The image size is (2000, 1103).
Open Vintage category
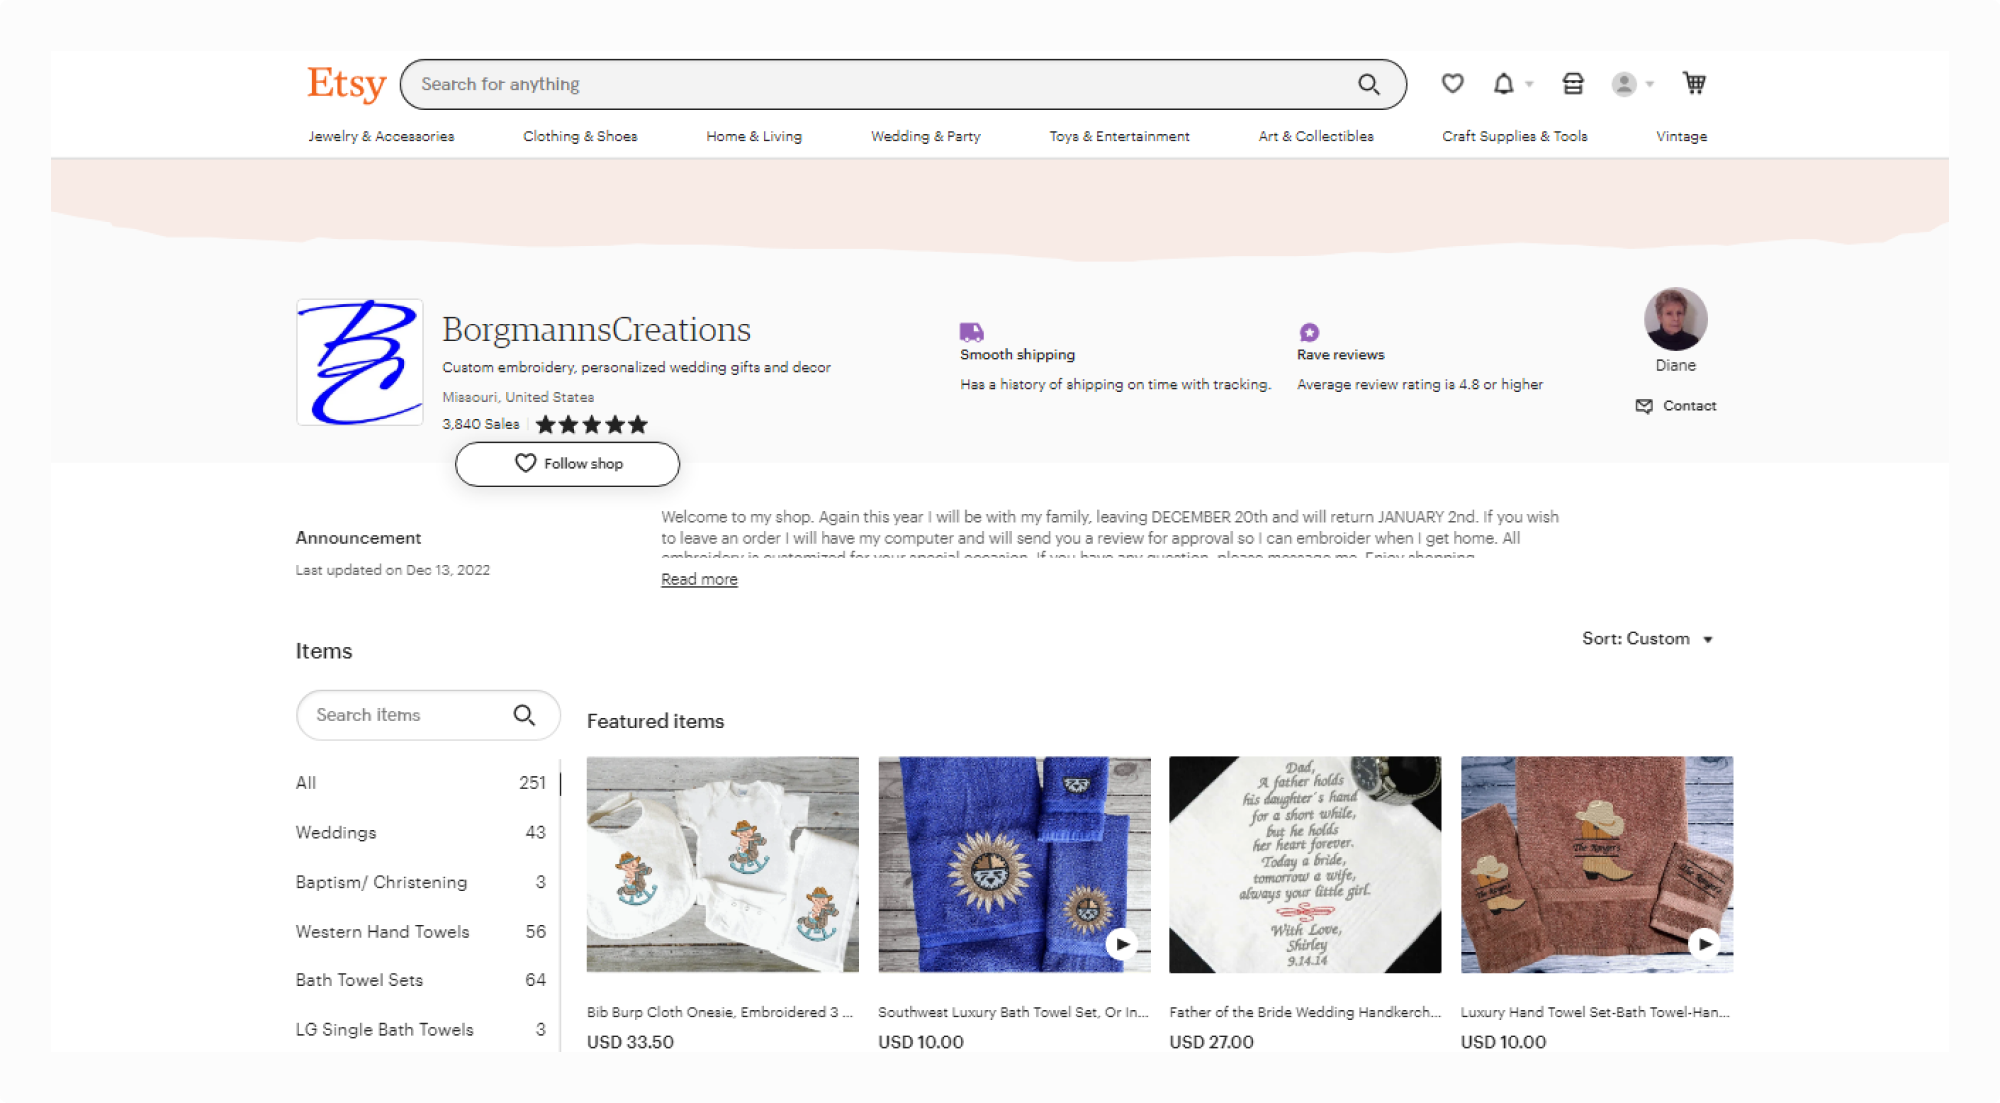(1681, 136)
